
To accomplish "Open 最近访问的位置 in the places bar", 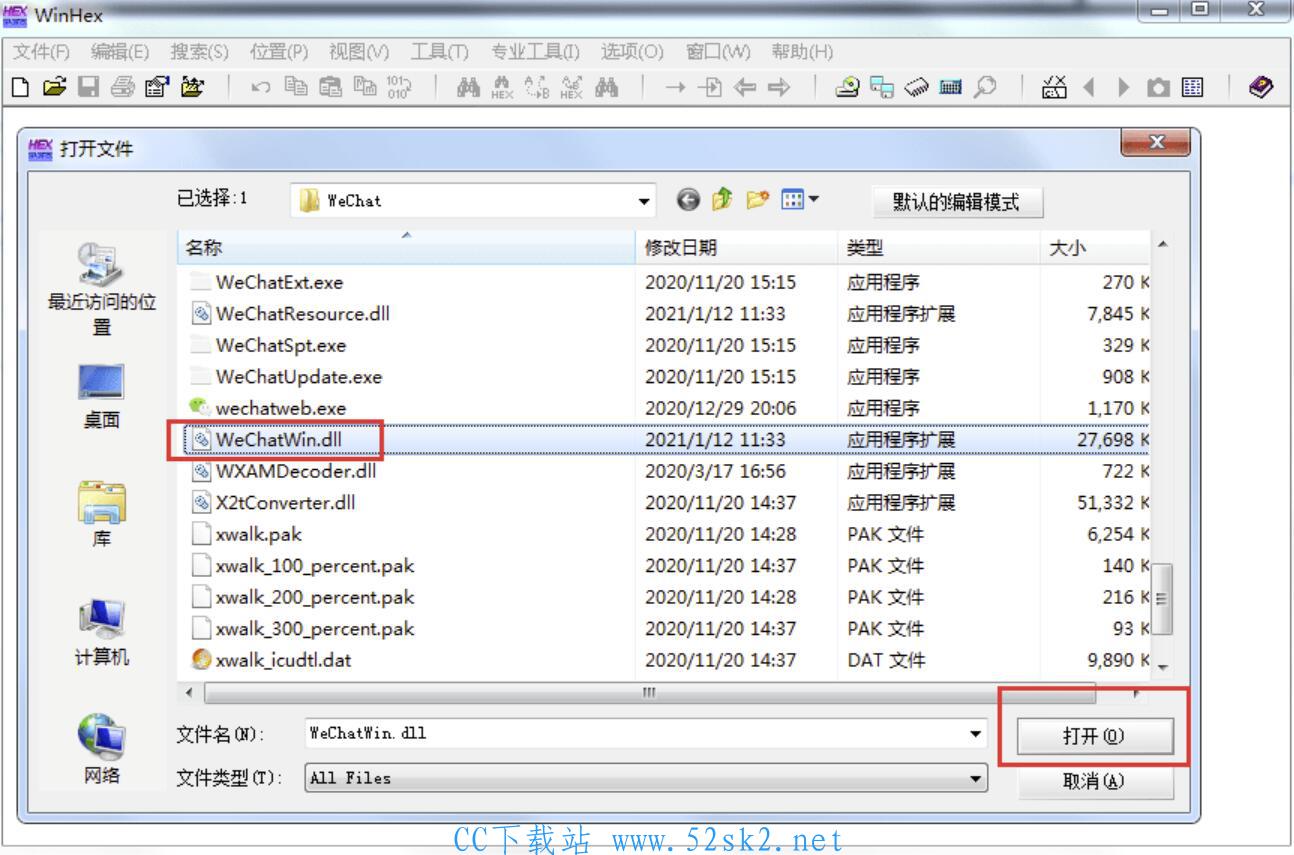I will (x=101, y=289).
